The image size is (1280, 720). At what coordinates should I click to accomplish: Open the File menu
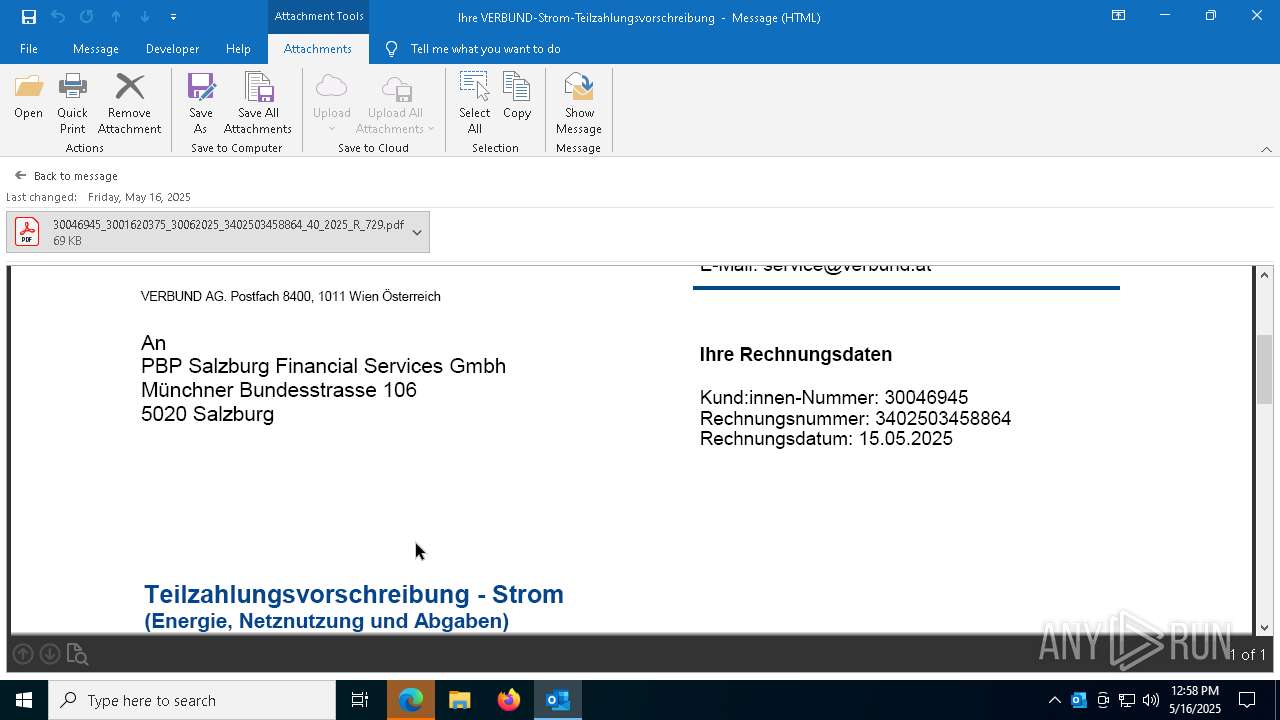[x=29, y=49]
